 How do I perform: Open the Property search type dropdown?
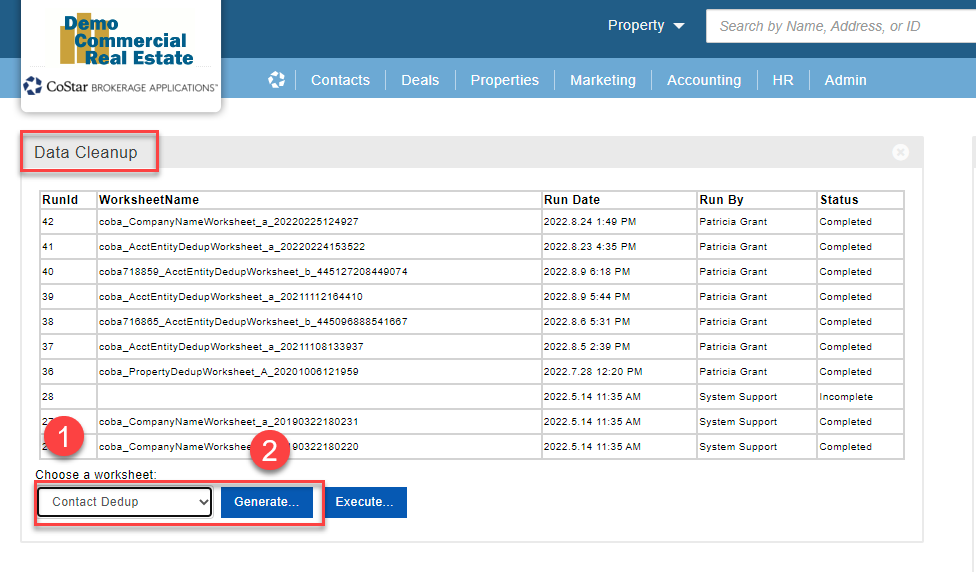click(x=646, y=26)
